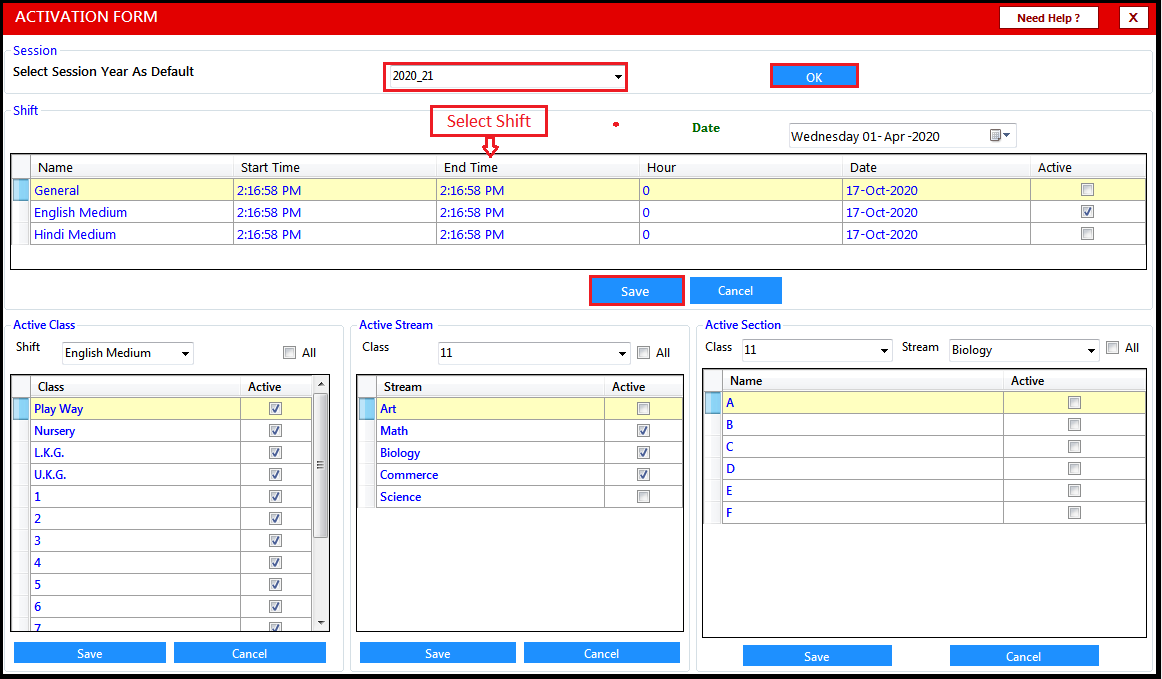The image size is (1162, 679).
Task: Check Active for section C
Action: click(x=1075, y=446)
